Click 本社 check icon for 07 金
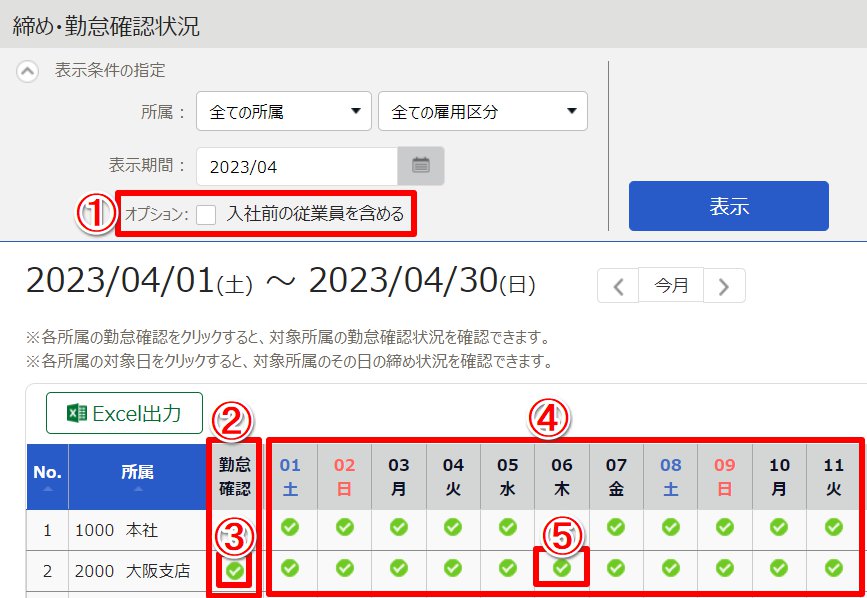 pos(616,527)
